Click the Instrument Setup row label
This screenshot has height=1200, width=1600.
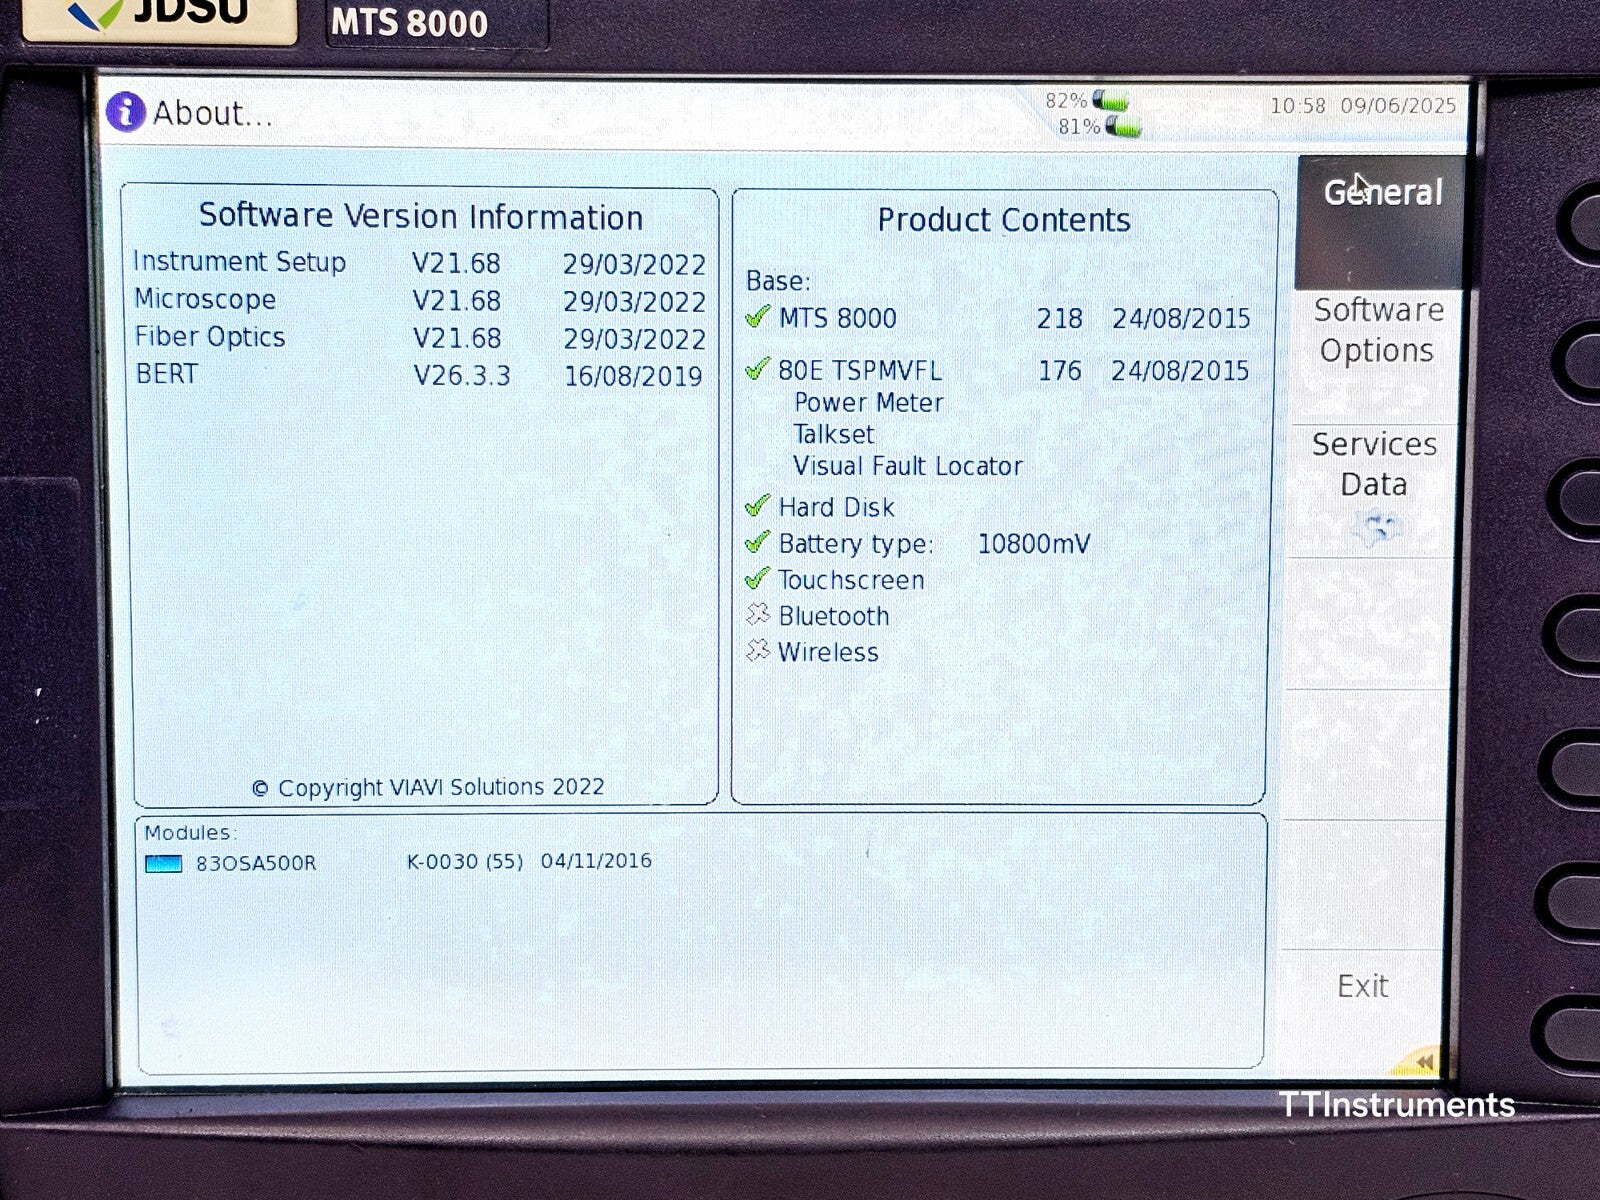(240, 261)
